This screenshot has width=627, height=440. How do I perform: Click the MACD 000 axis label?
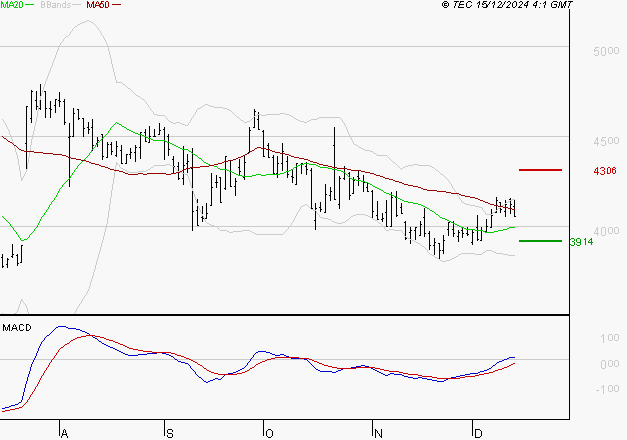610,364
